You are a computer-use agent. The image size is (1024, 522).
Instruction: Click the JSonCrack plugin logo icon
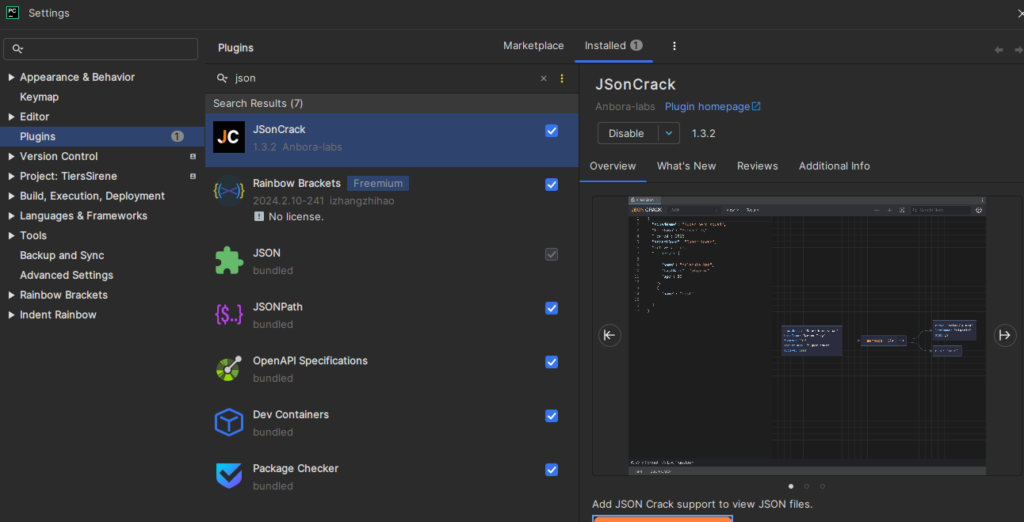coord(229,137)
